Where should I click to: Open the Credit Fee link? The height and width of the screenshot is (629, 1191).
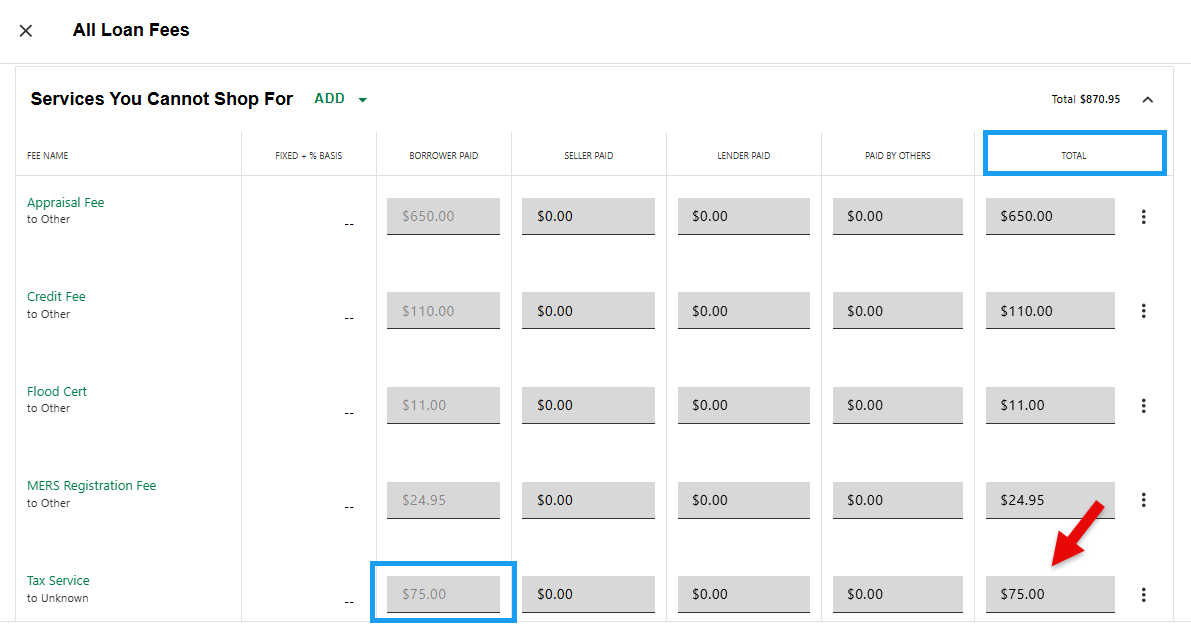[56, 297]
